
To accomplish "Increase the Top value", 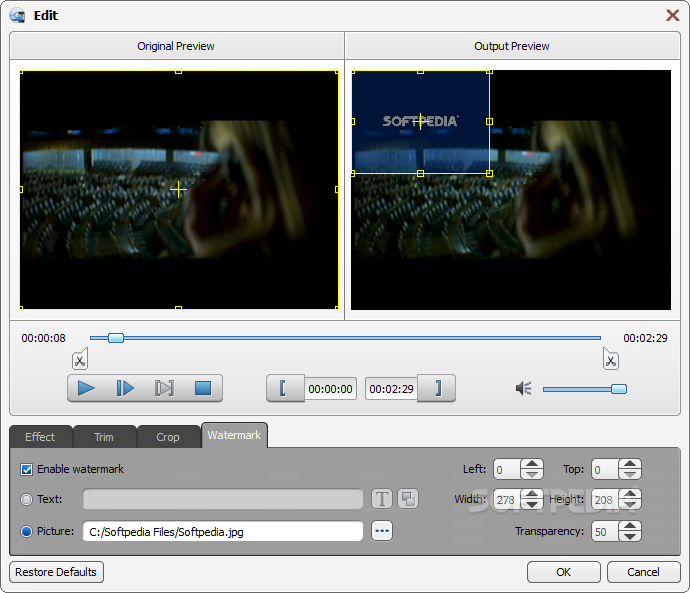I will (630, 464).
